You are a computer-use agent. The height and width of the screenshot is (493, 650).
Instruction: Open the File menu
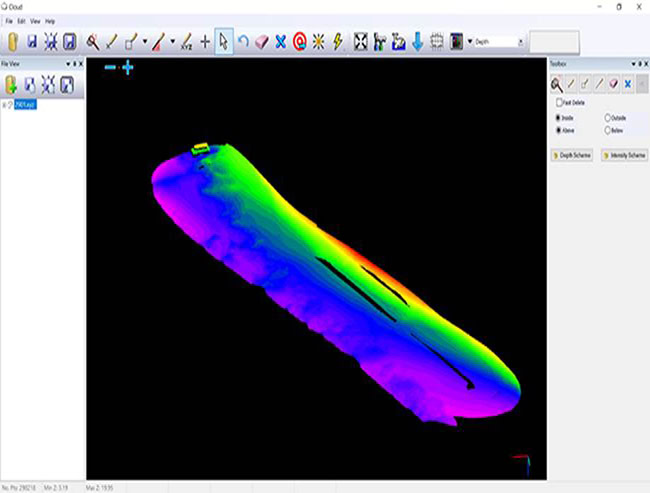click(x=9, y=21)
